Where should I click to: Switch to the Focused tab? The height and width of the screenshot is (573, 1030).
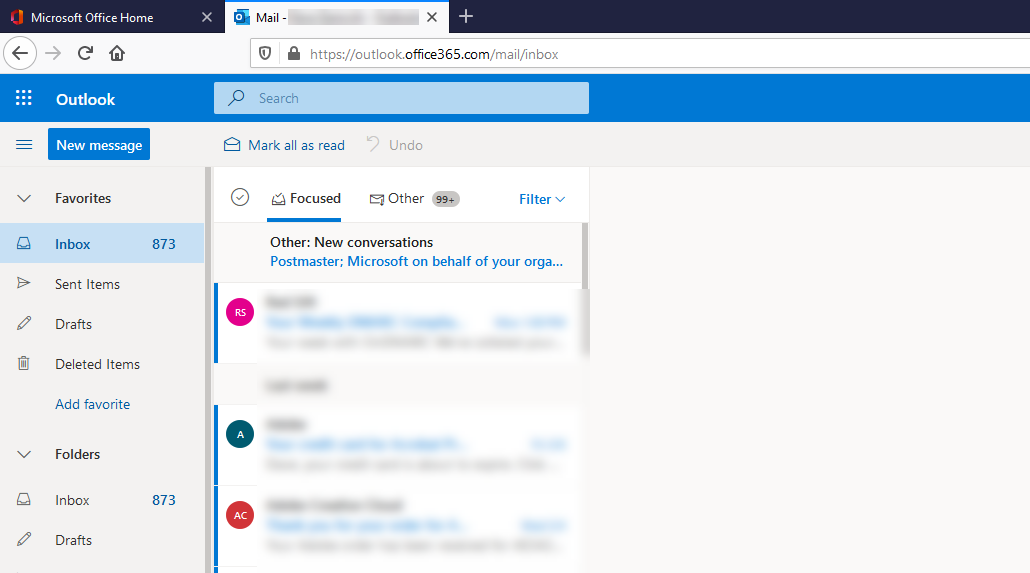pos(306,198)
